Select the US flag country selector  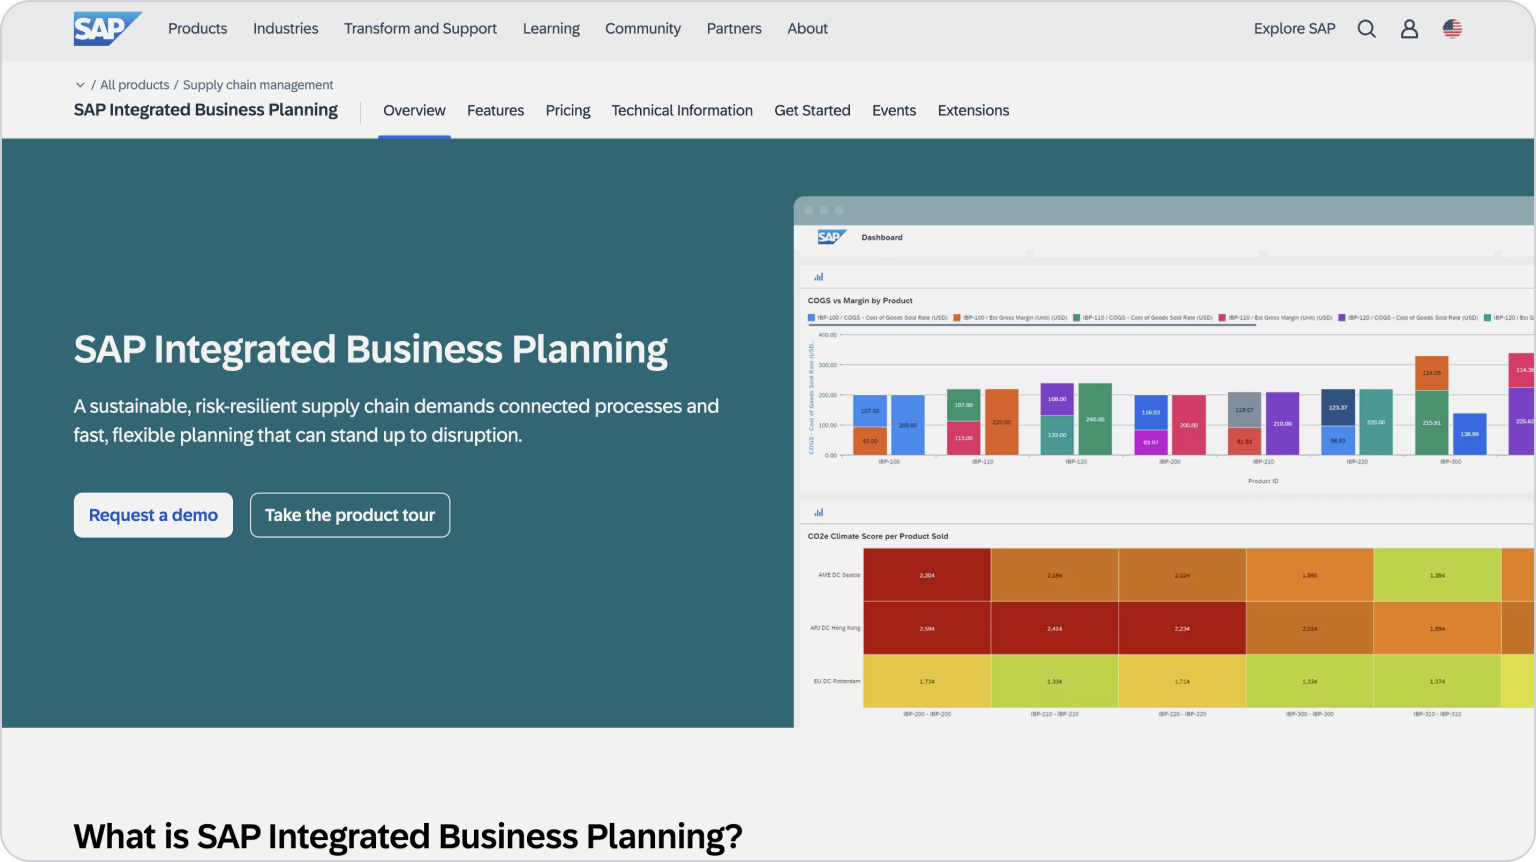pos(1452,29)
